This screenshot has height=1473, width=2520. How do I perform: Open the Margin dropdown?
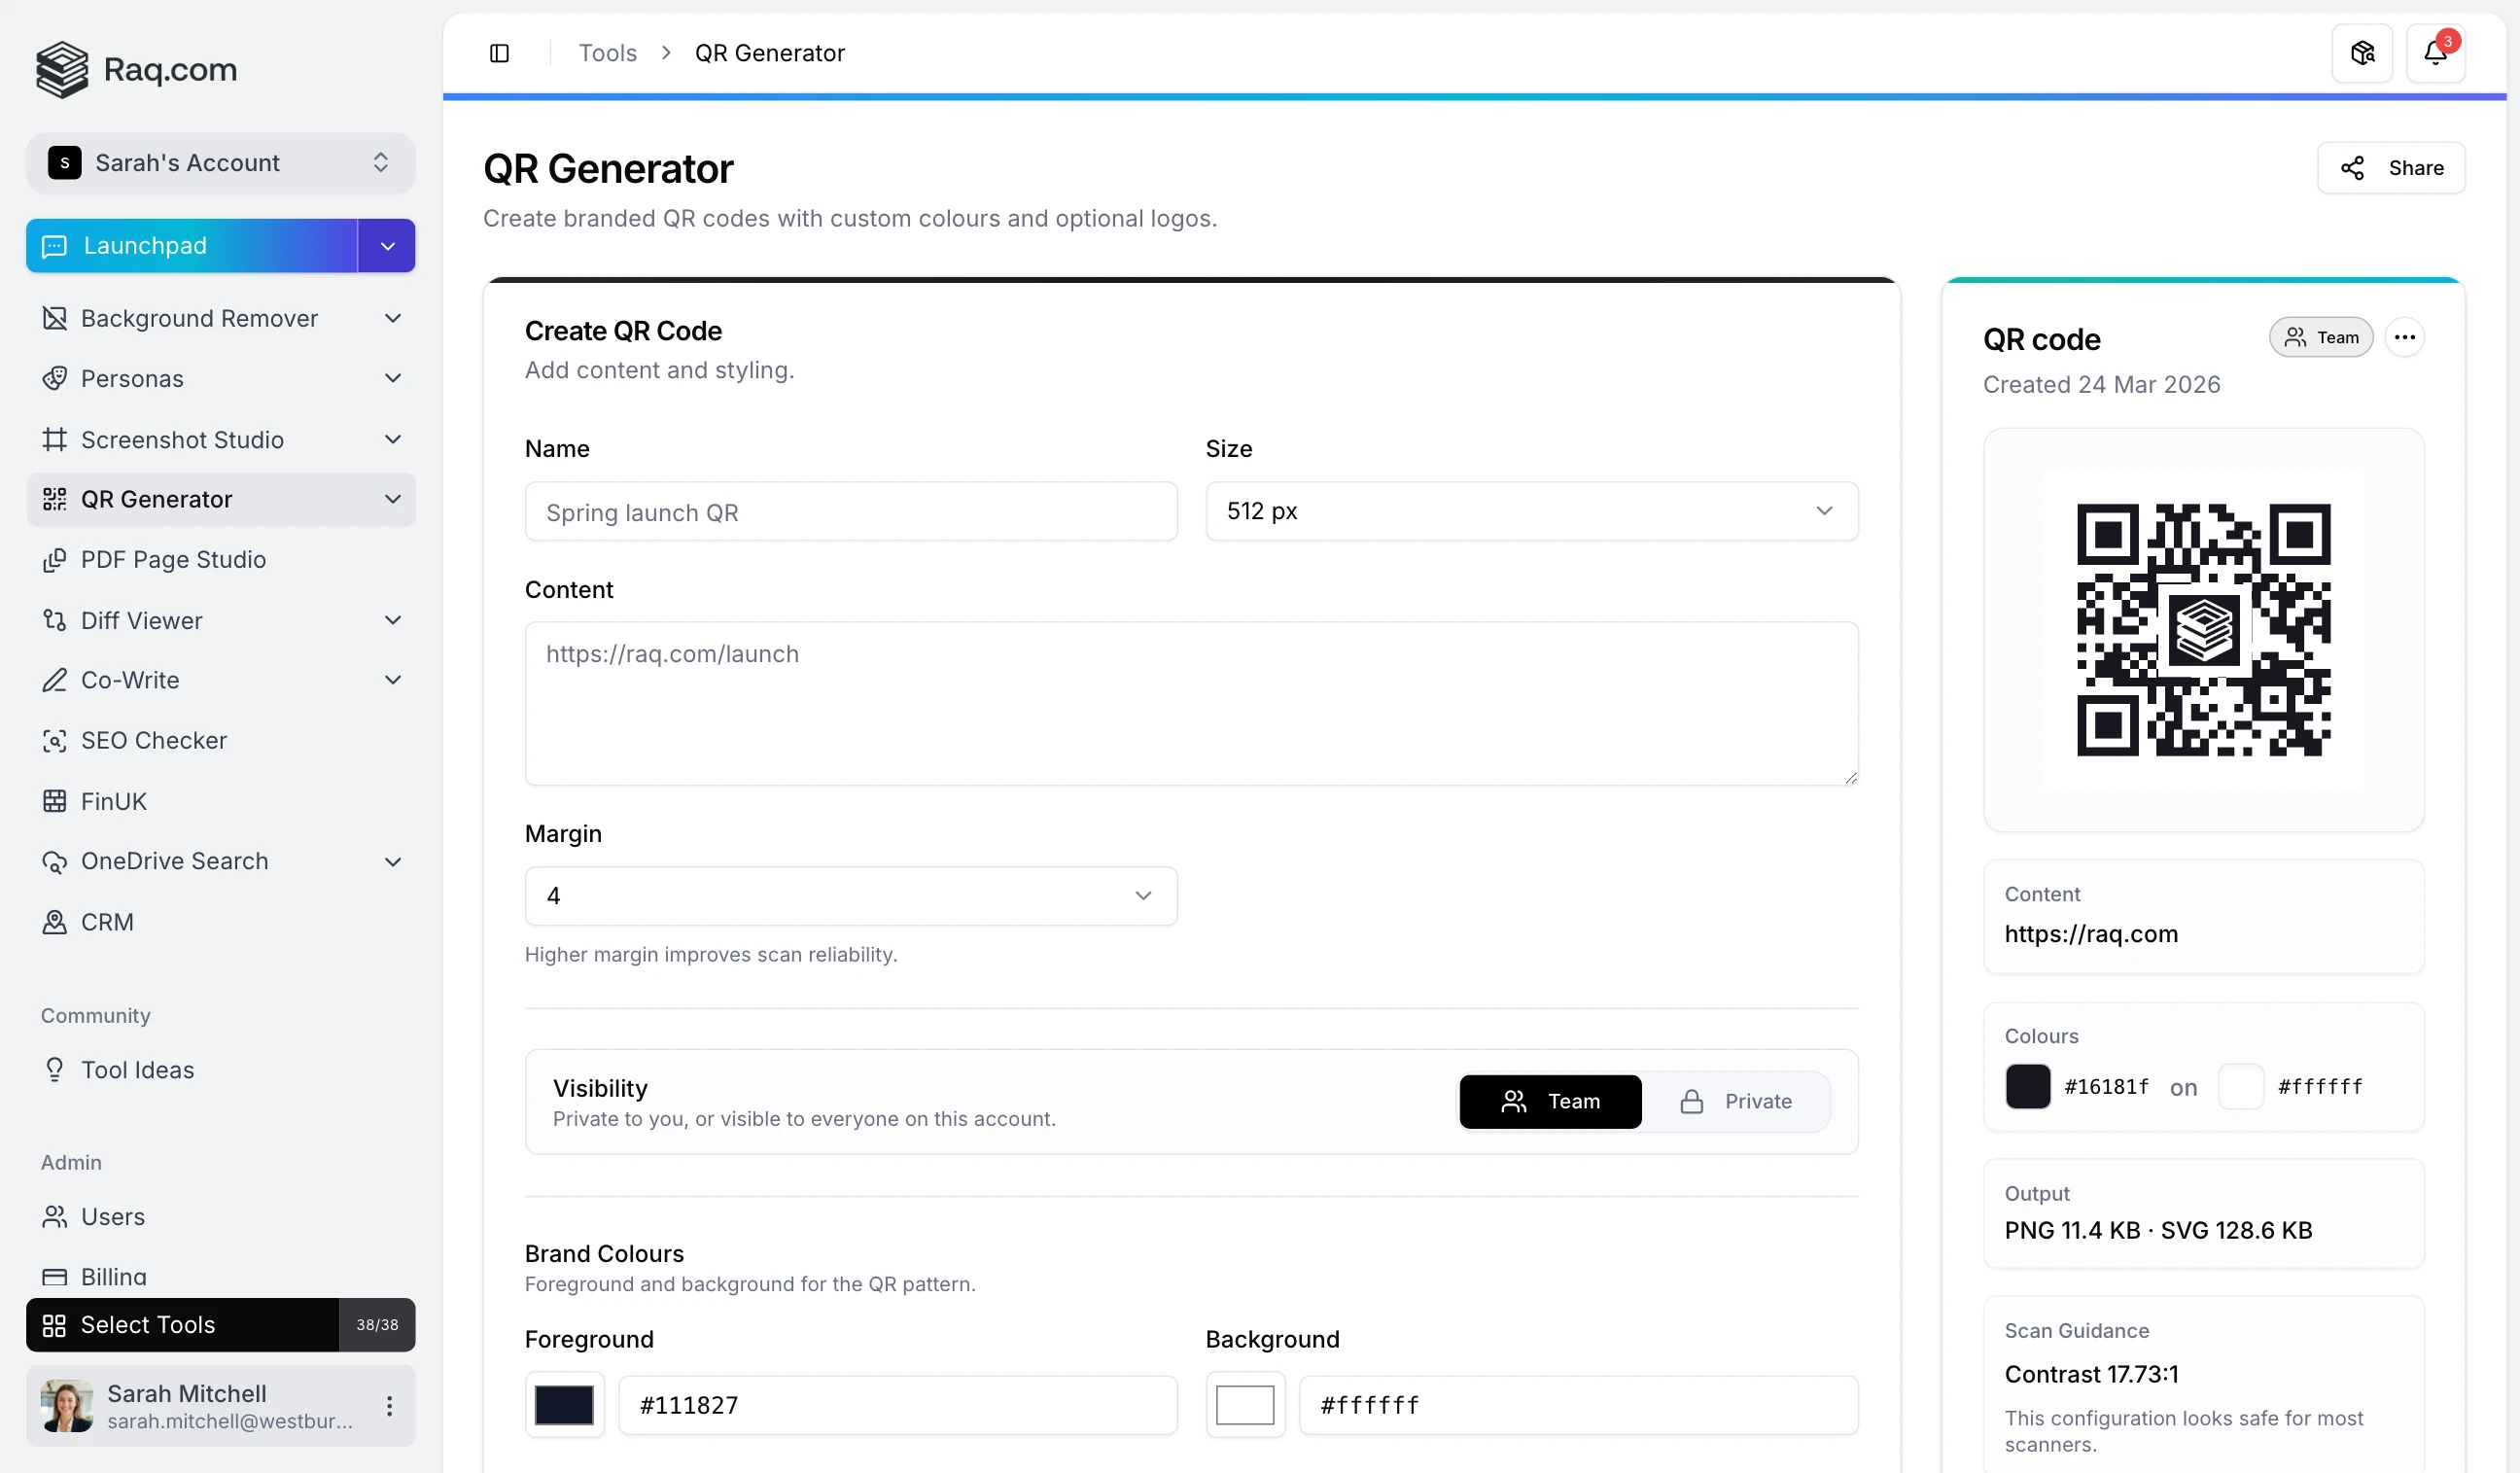[849, 896]
